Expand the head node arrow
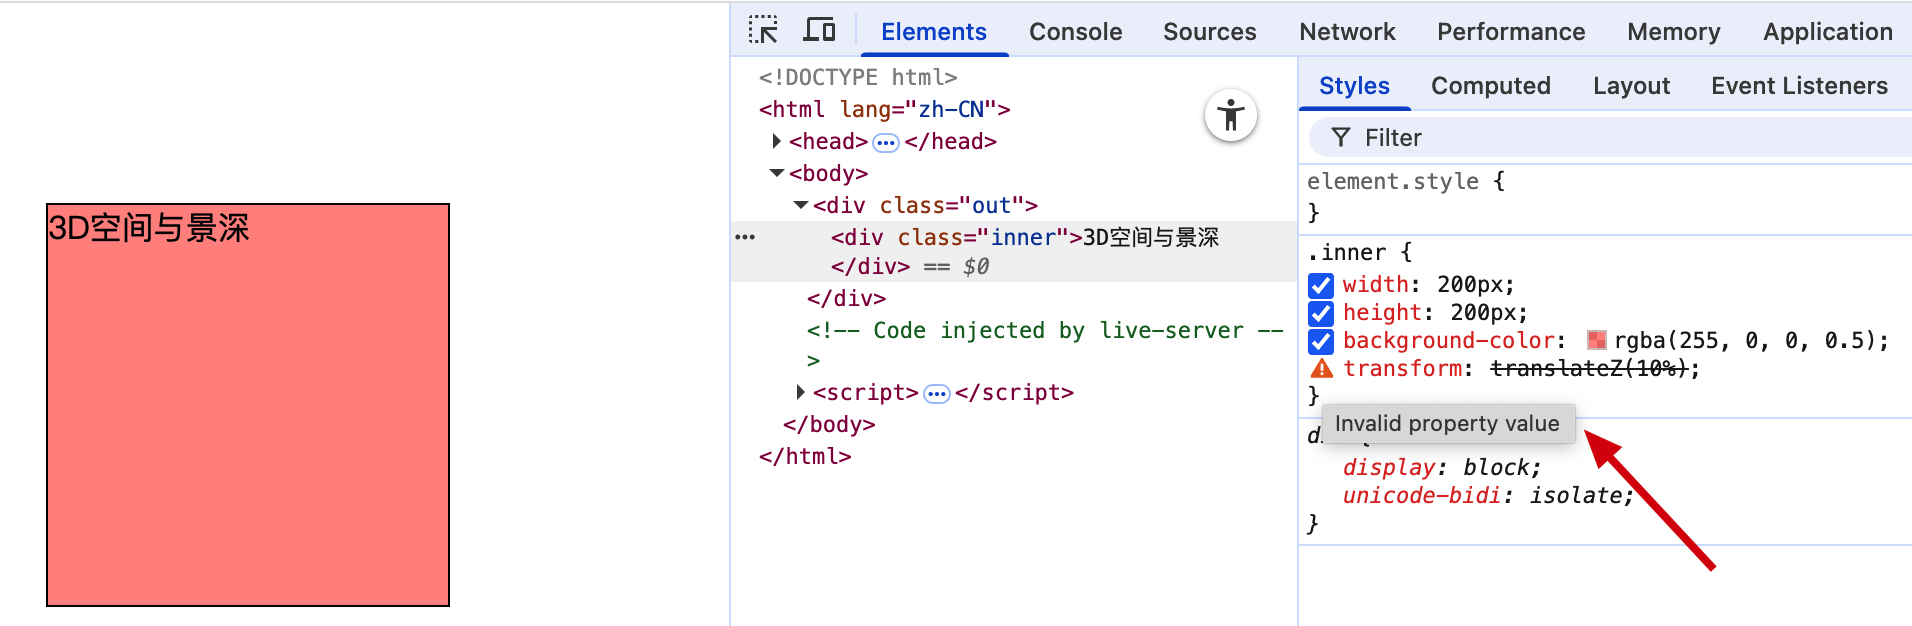This screenshot has width=1912, height=626. coord(776,141)
